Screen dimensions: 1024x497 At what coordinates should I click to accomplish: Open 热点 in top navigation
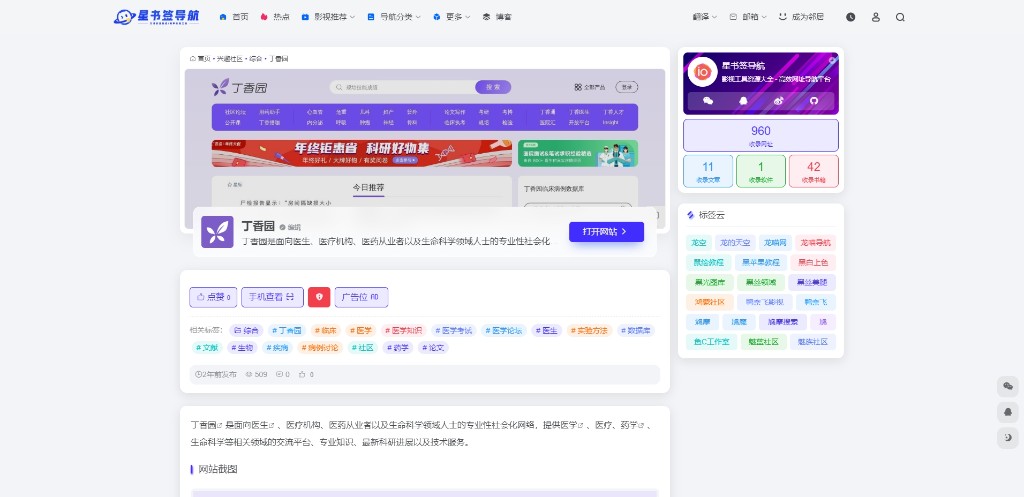click(275, 17)
